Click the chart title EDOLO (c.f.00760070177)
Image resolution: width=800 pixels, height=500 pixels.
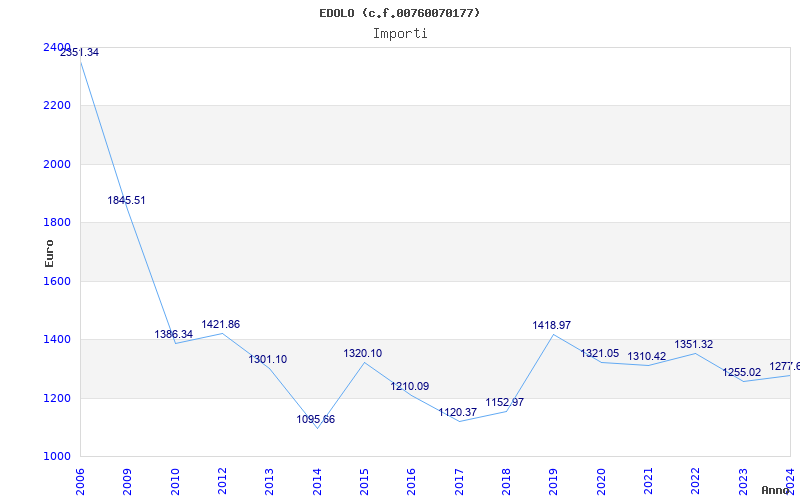pyautogui.click(x=400, y=13)
